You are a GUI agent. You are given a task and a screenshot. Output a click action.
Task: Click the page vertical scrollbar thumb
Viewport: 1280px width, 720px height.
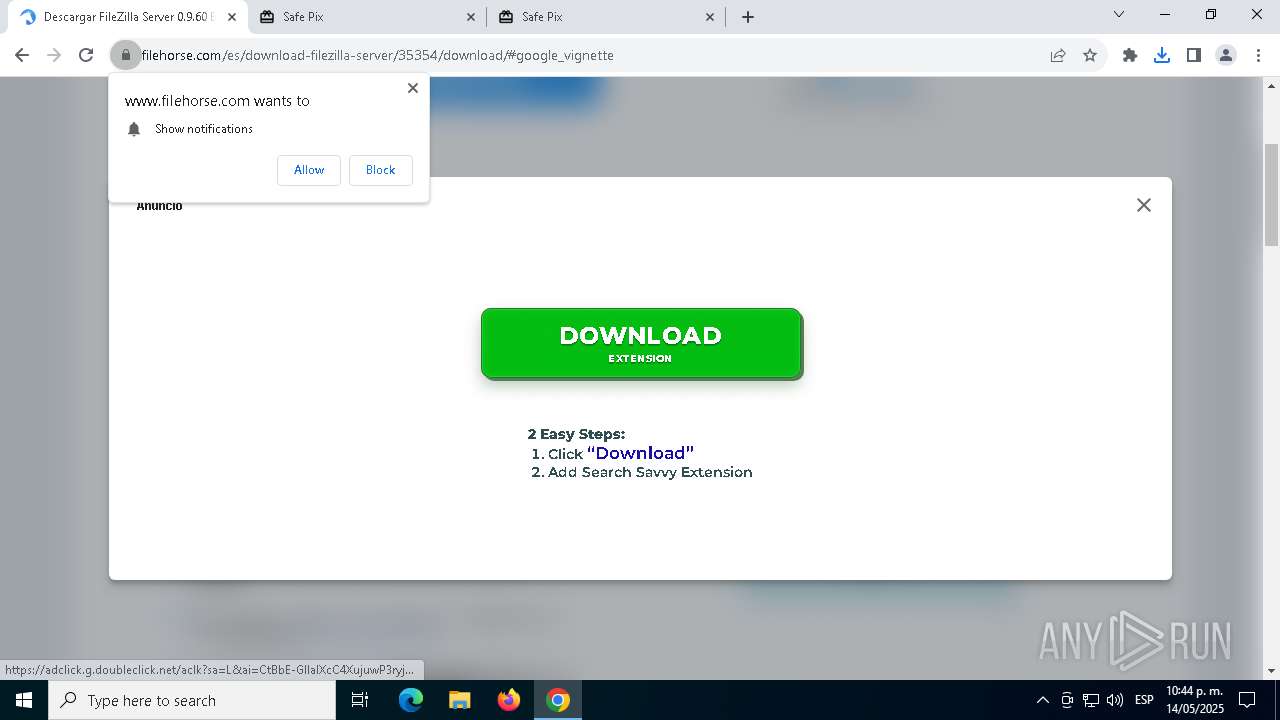click(x=1272, y=195)
